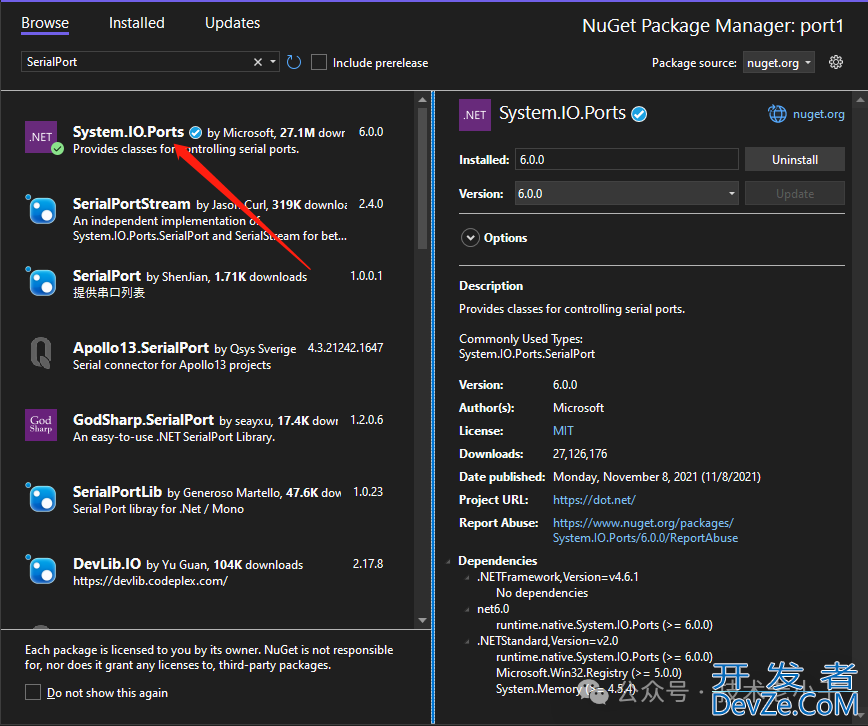This screenshot has height=726, width=868.
Task: Select the SerialPortLib package title
Action: 117,492
